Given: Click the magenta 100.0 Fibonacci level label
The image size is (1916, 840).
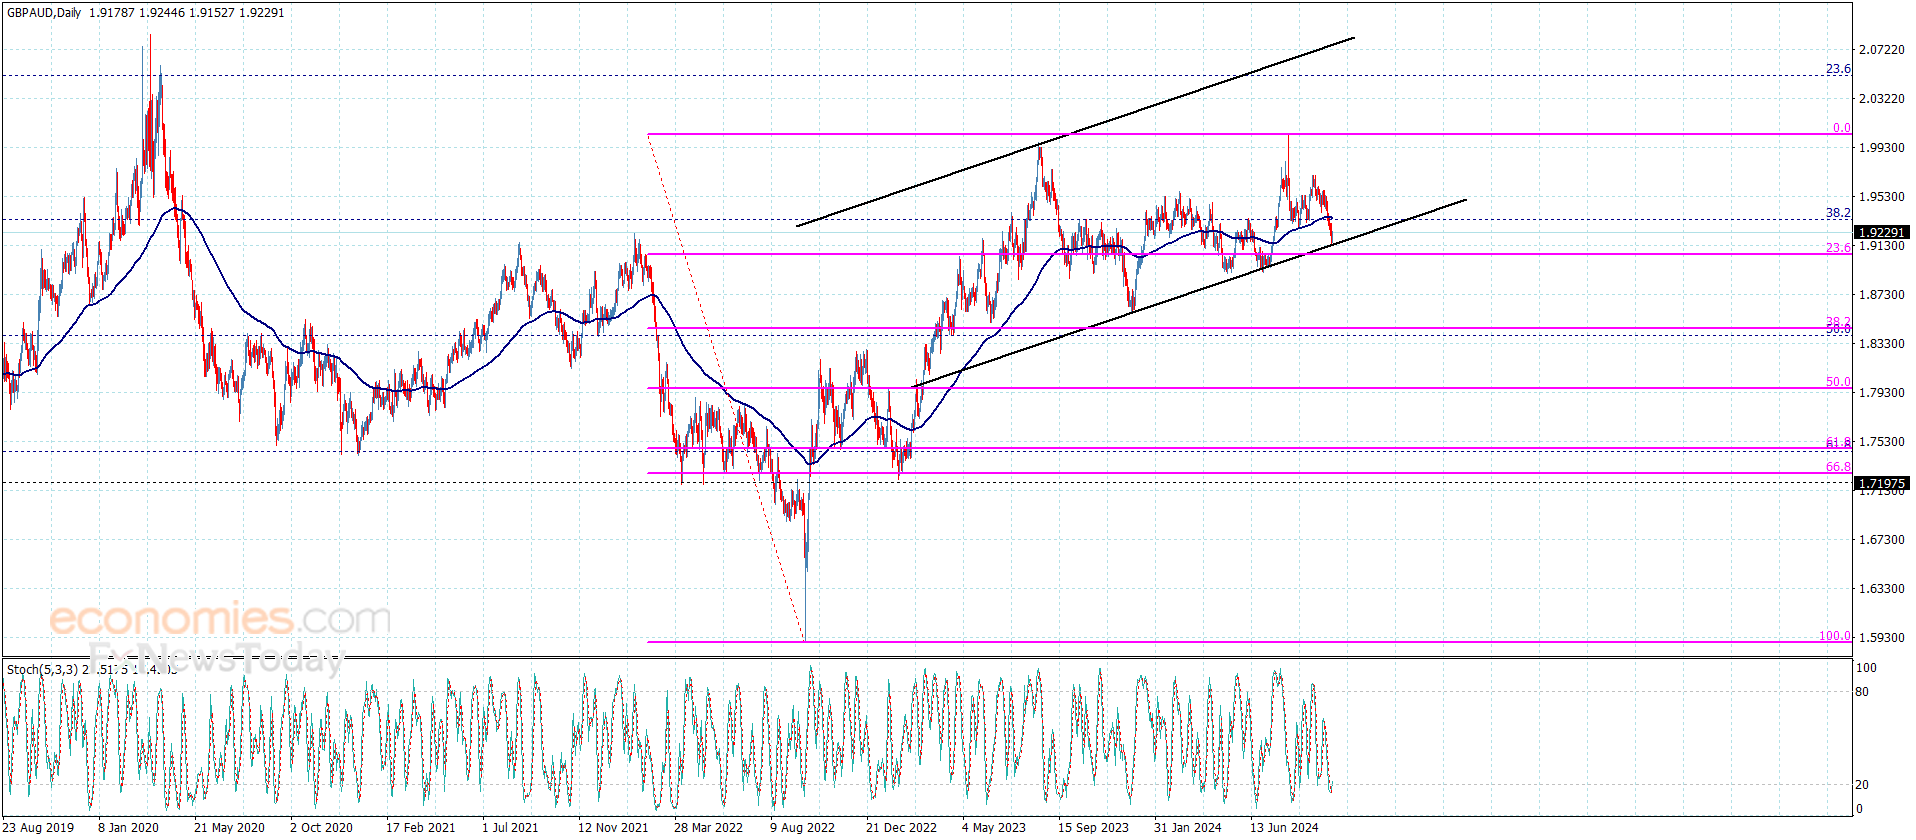Looking at the screenshot, I should [x=1835, y=636].
